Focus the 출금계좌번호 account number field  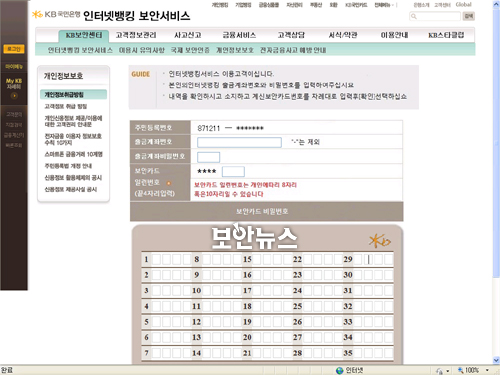tap(239, 142)
